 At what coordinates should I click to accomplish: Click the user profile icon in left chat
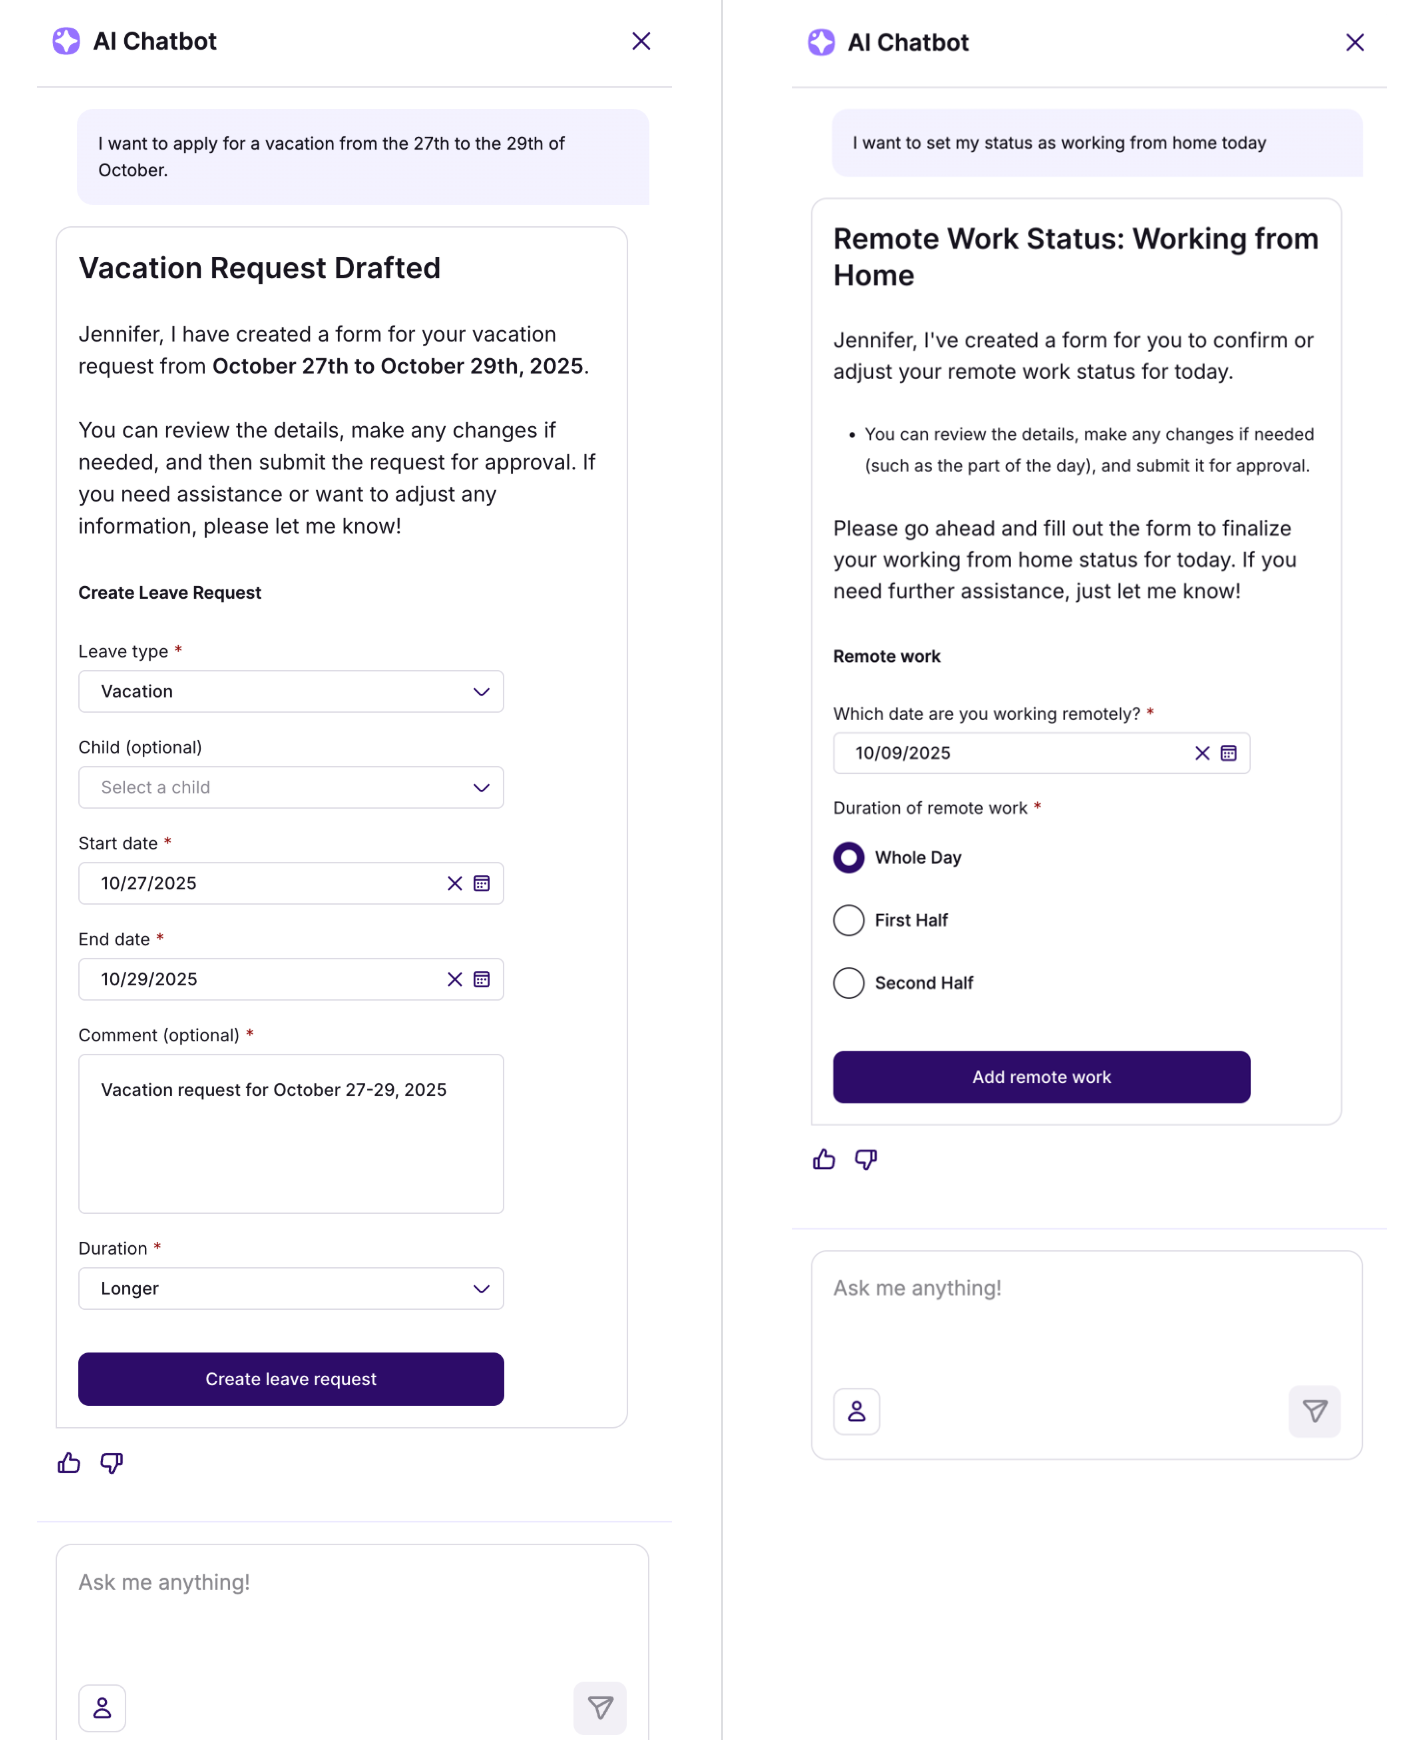tap(102, 1708)
